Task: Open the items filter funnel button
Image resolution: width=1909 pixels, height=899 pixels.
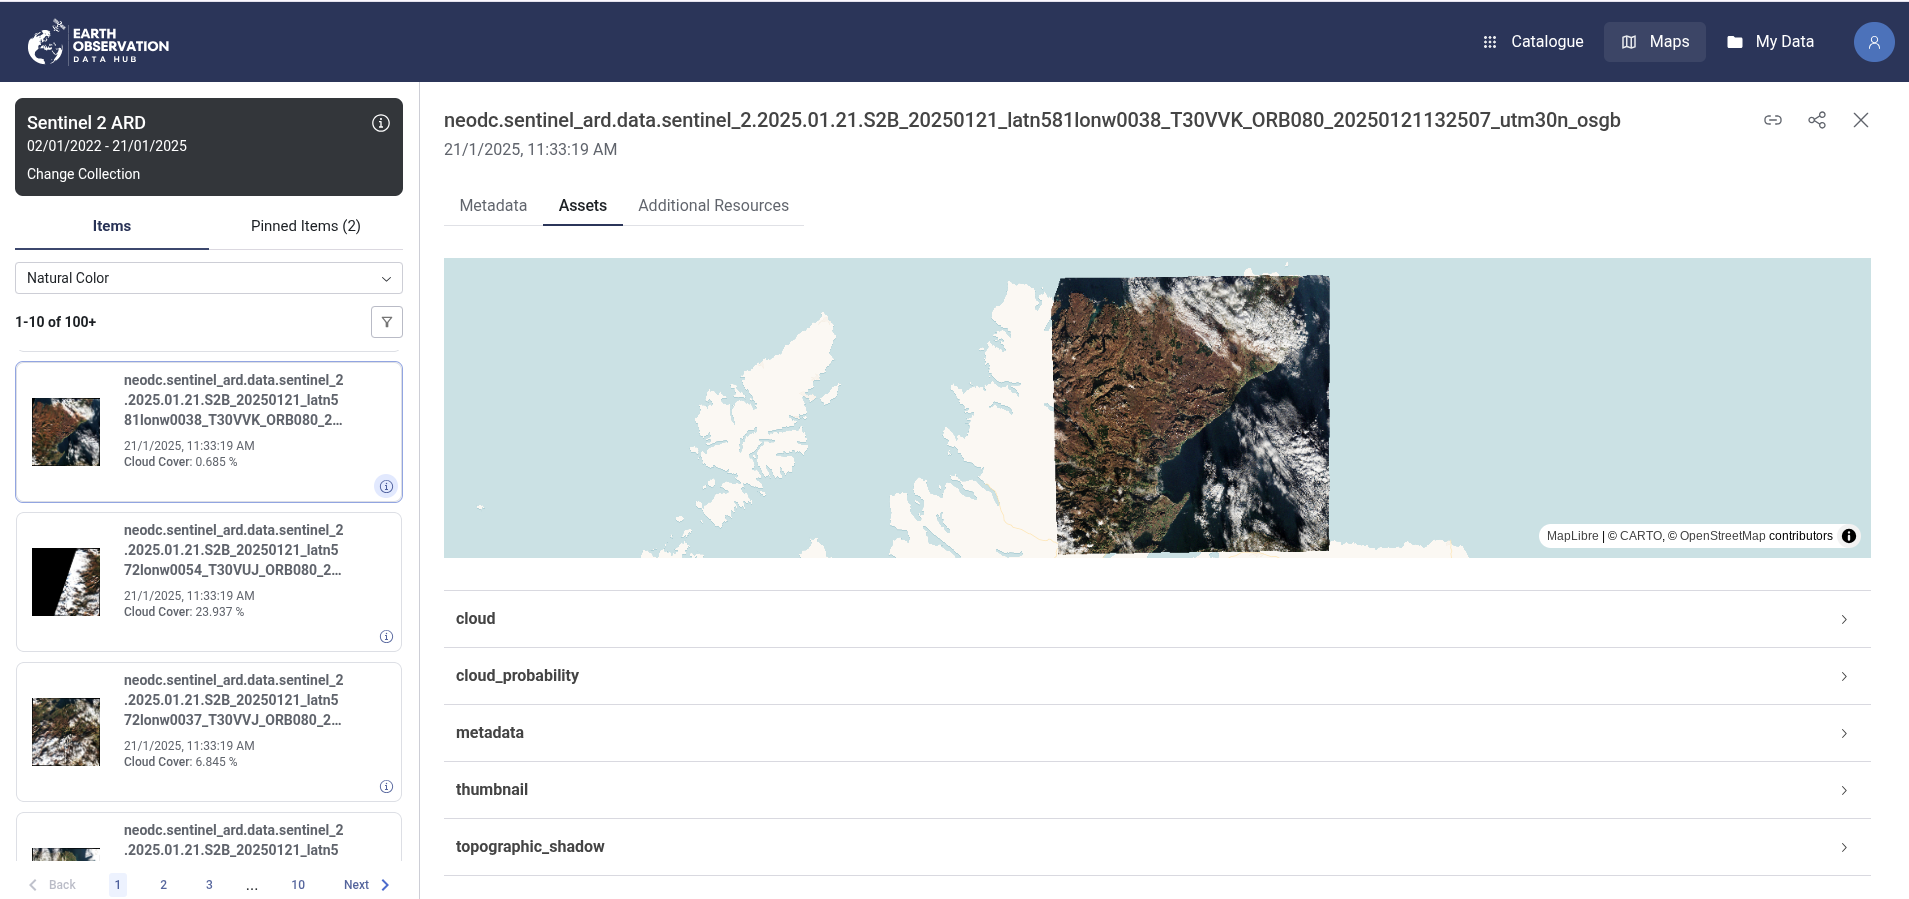Action: tap(386, 322)
